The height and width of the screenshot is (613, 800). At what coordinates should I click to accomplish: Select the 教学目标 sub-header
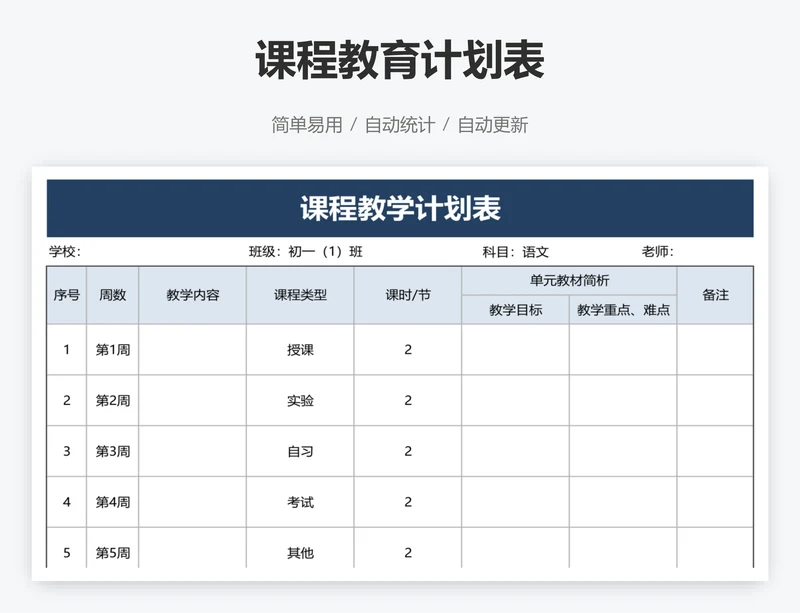click(516, 310)
